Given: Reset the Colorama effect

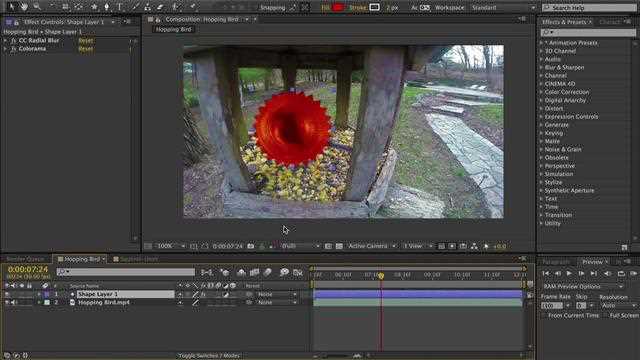Looking at the screenshot, I should pyautogui.click(x=85, y=49).
